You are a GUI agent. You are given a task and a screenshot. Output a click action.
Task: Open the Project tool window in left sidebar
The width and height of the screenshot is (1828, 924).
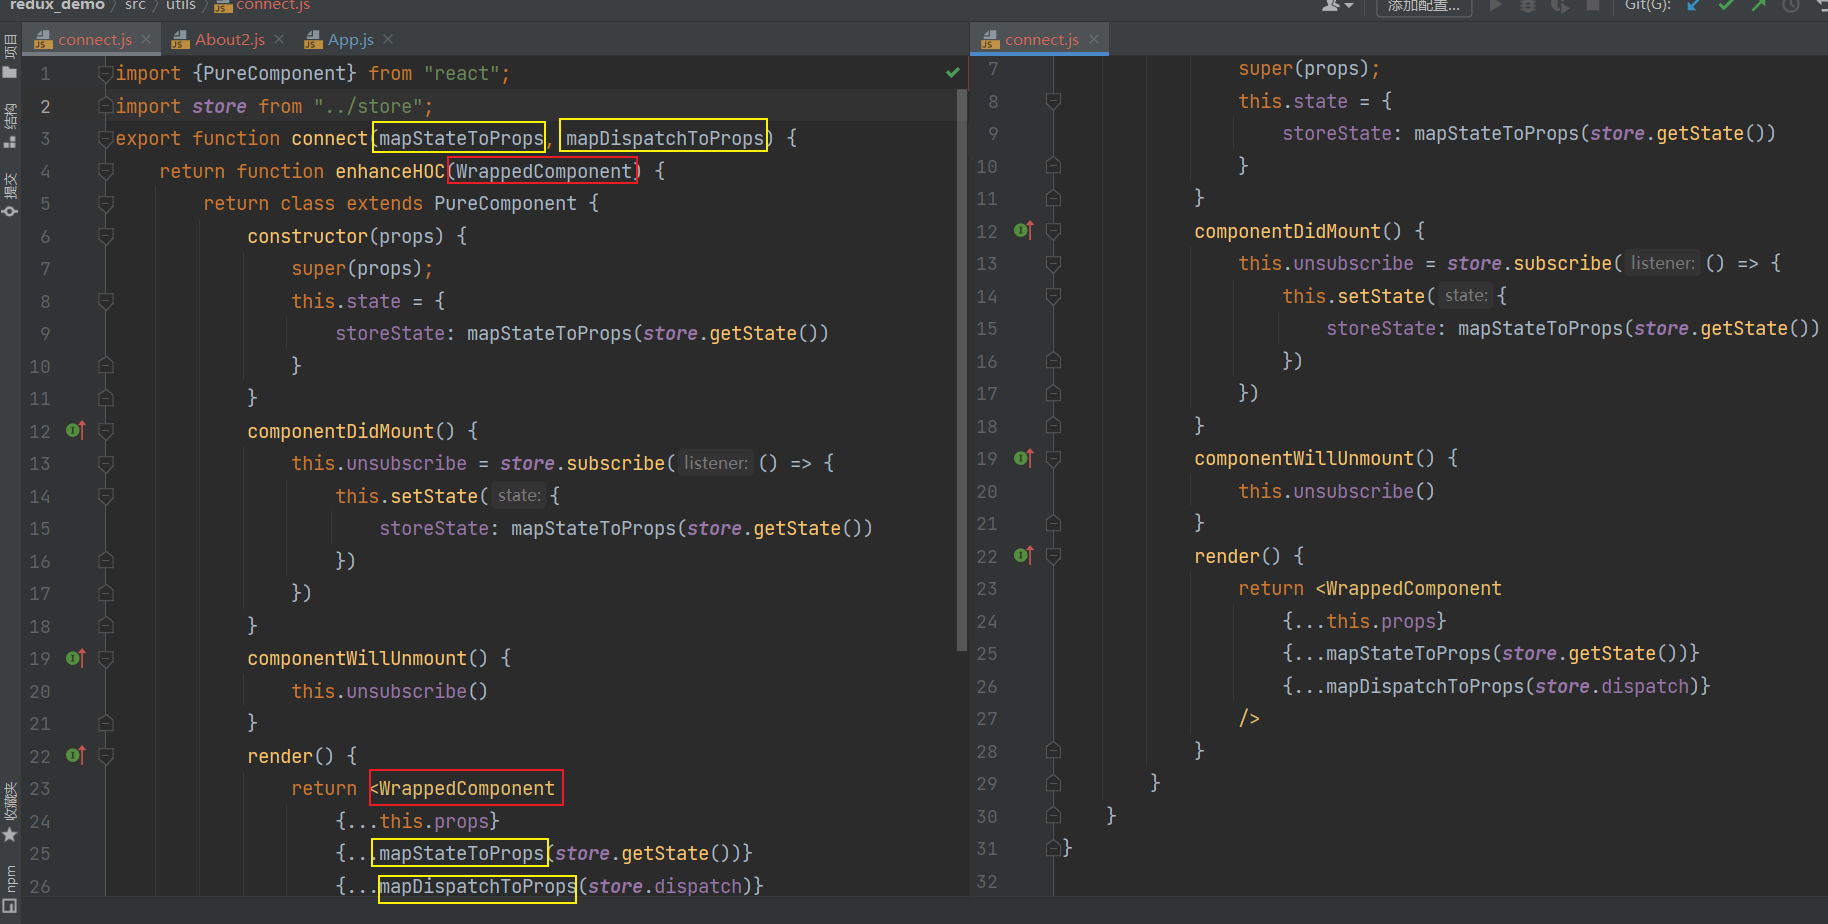pyautogui.click(x=10, y=57)
